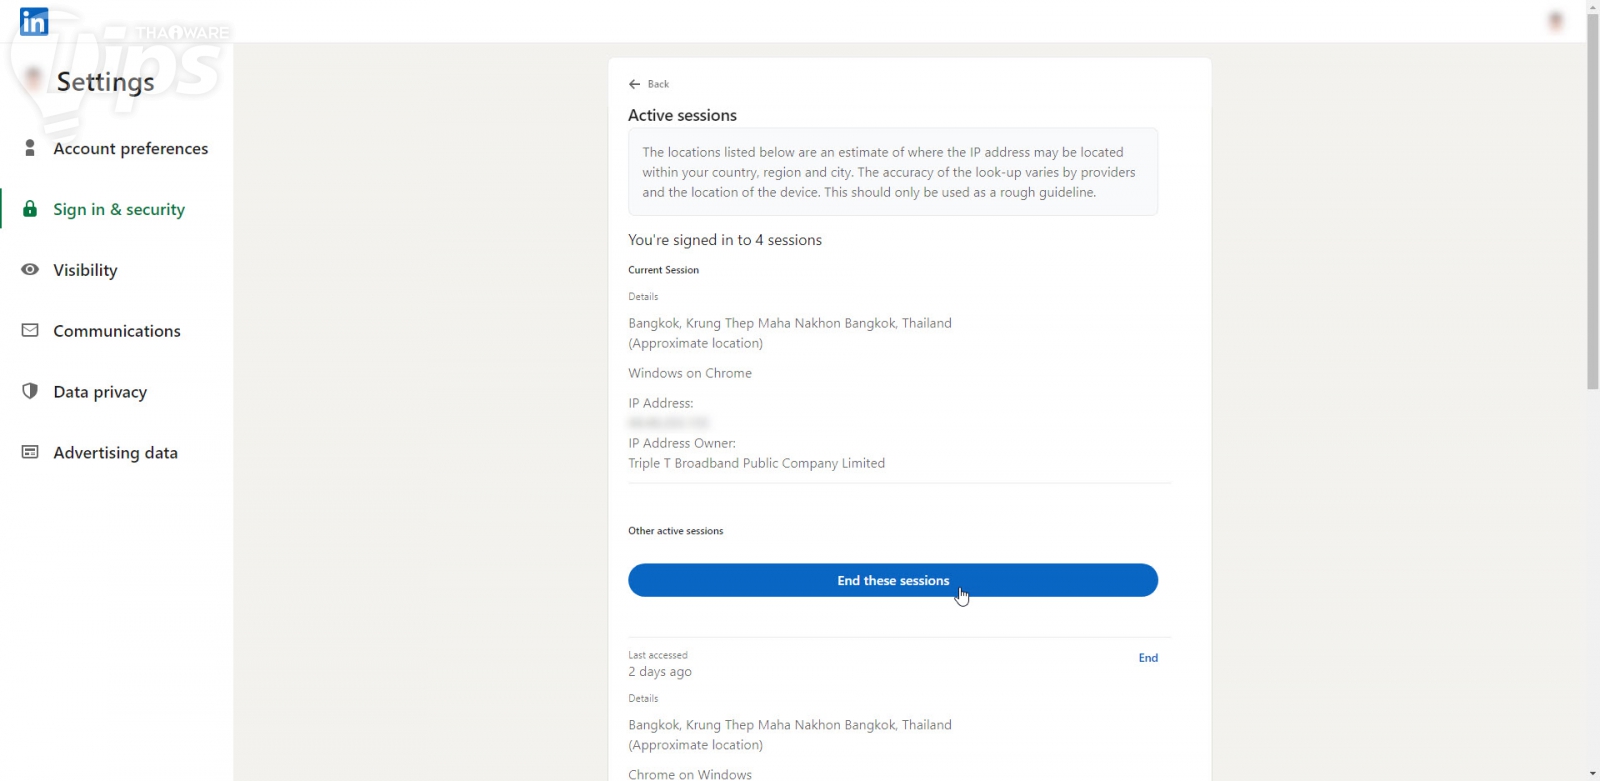Click the Back link text
Image resolution: width=1600 pixels, height=781 pixels.
click(x=658, y=84)
